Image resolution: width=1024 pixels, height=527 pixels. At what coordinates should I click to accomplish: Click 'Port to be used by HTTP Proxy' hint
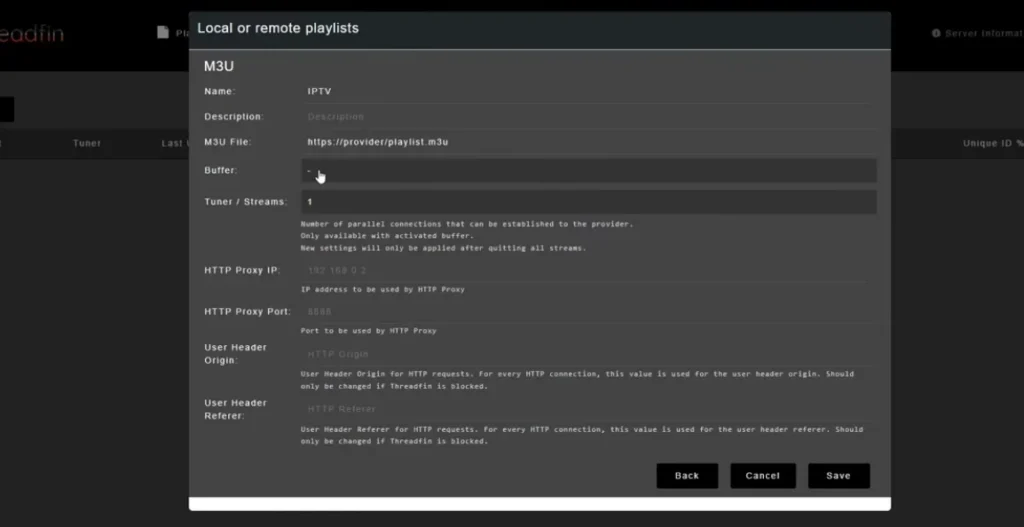tap(368, 331)
